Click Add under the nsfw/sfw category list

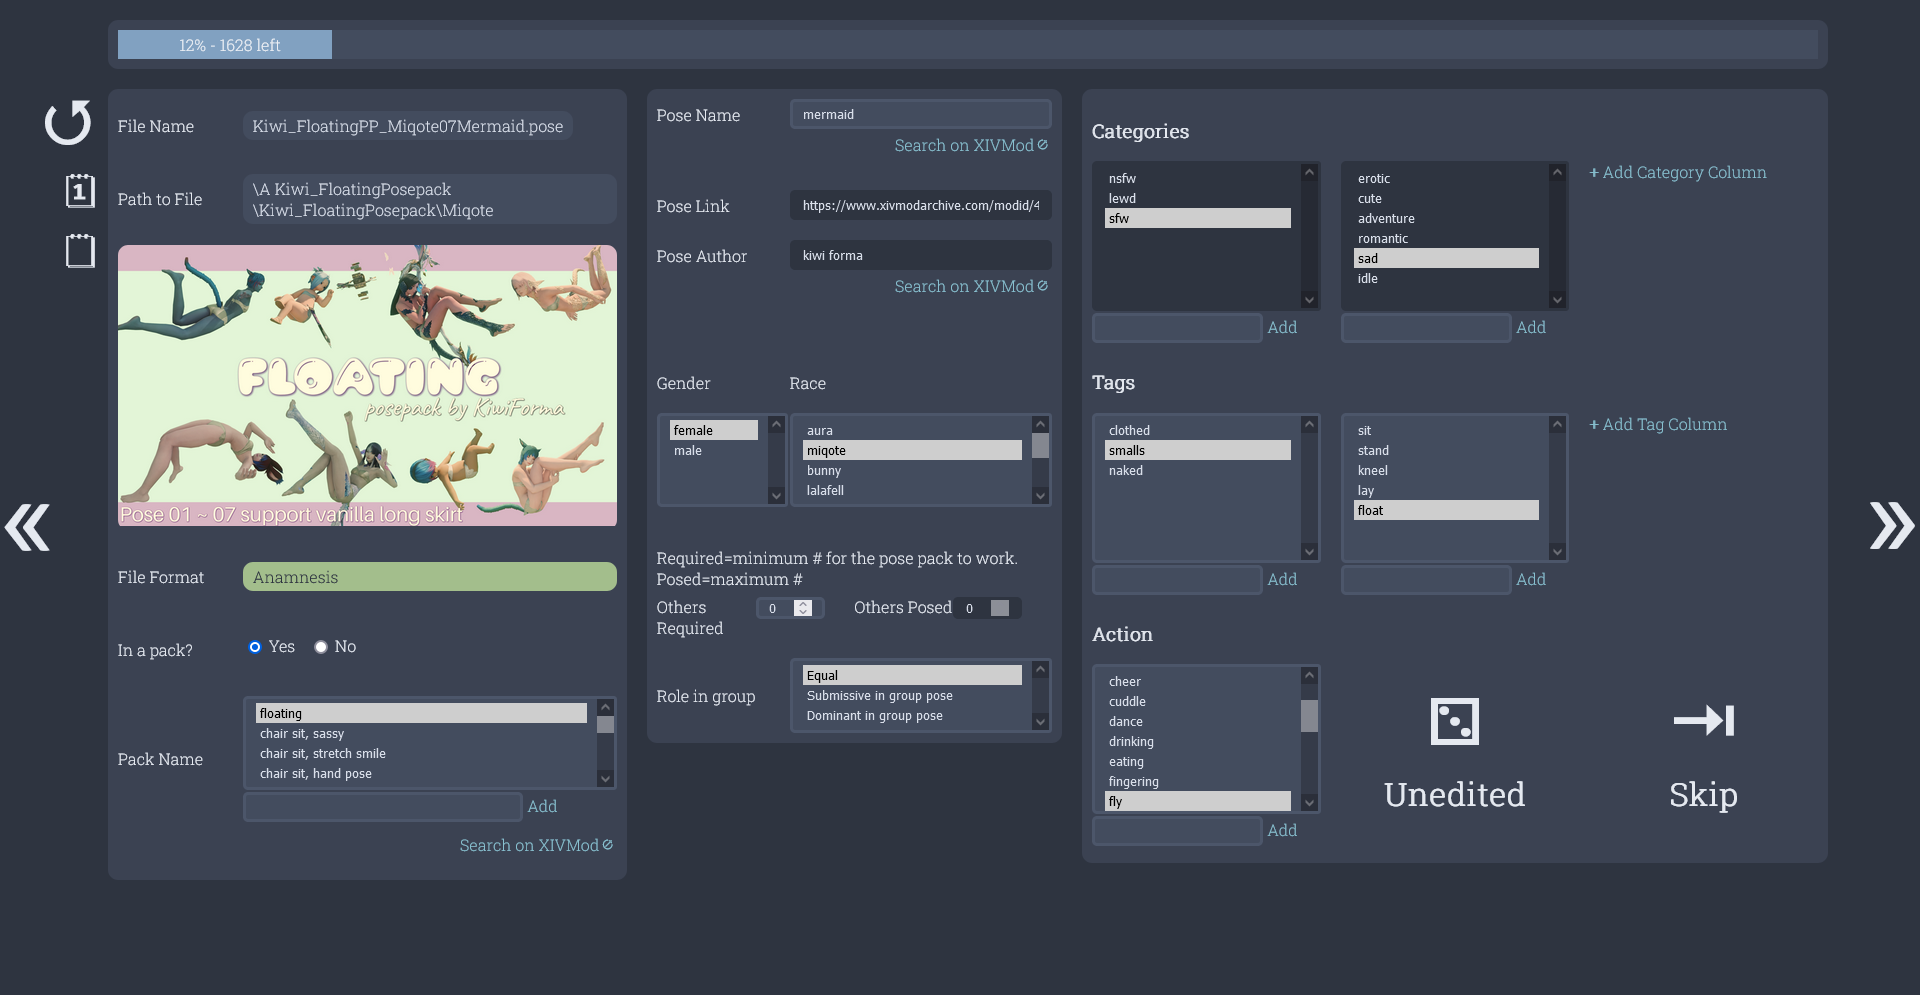[x=1282, y=327]
